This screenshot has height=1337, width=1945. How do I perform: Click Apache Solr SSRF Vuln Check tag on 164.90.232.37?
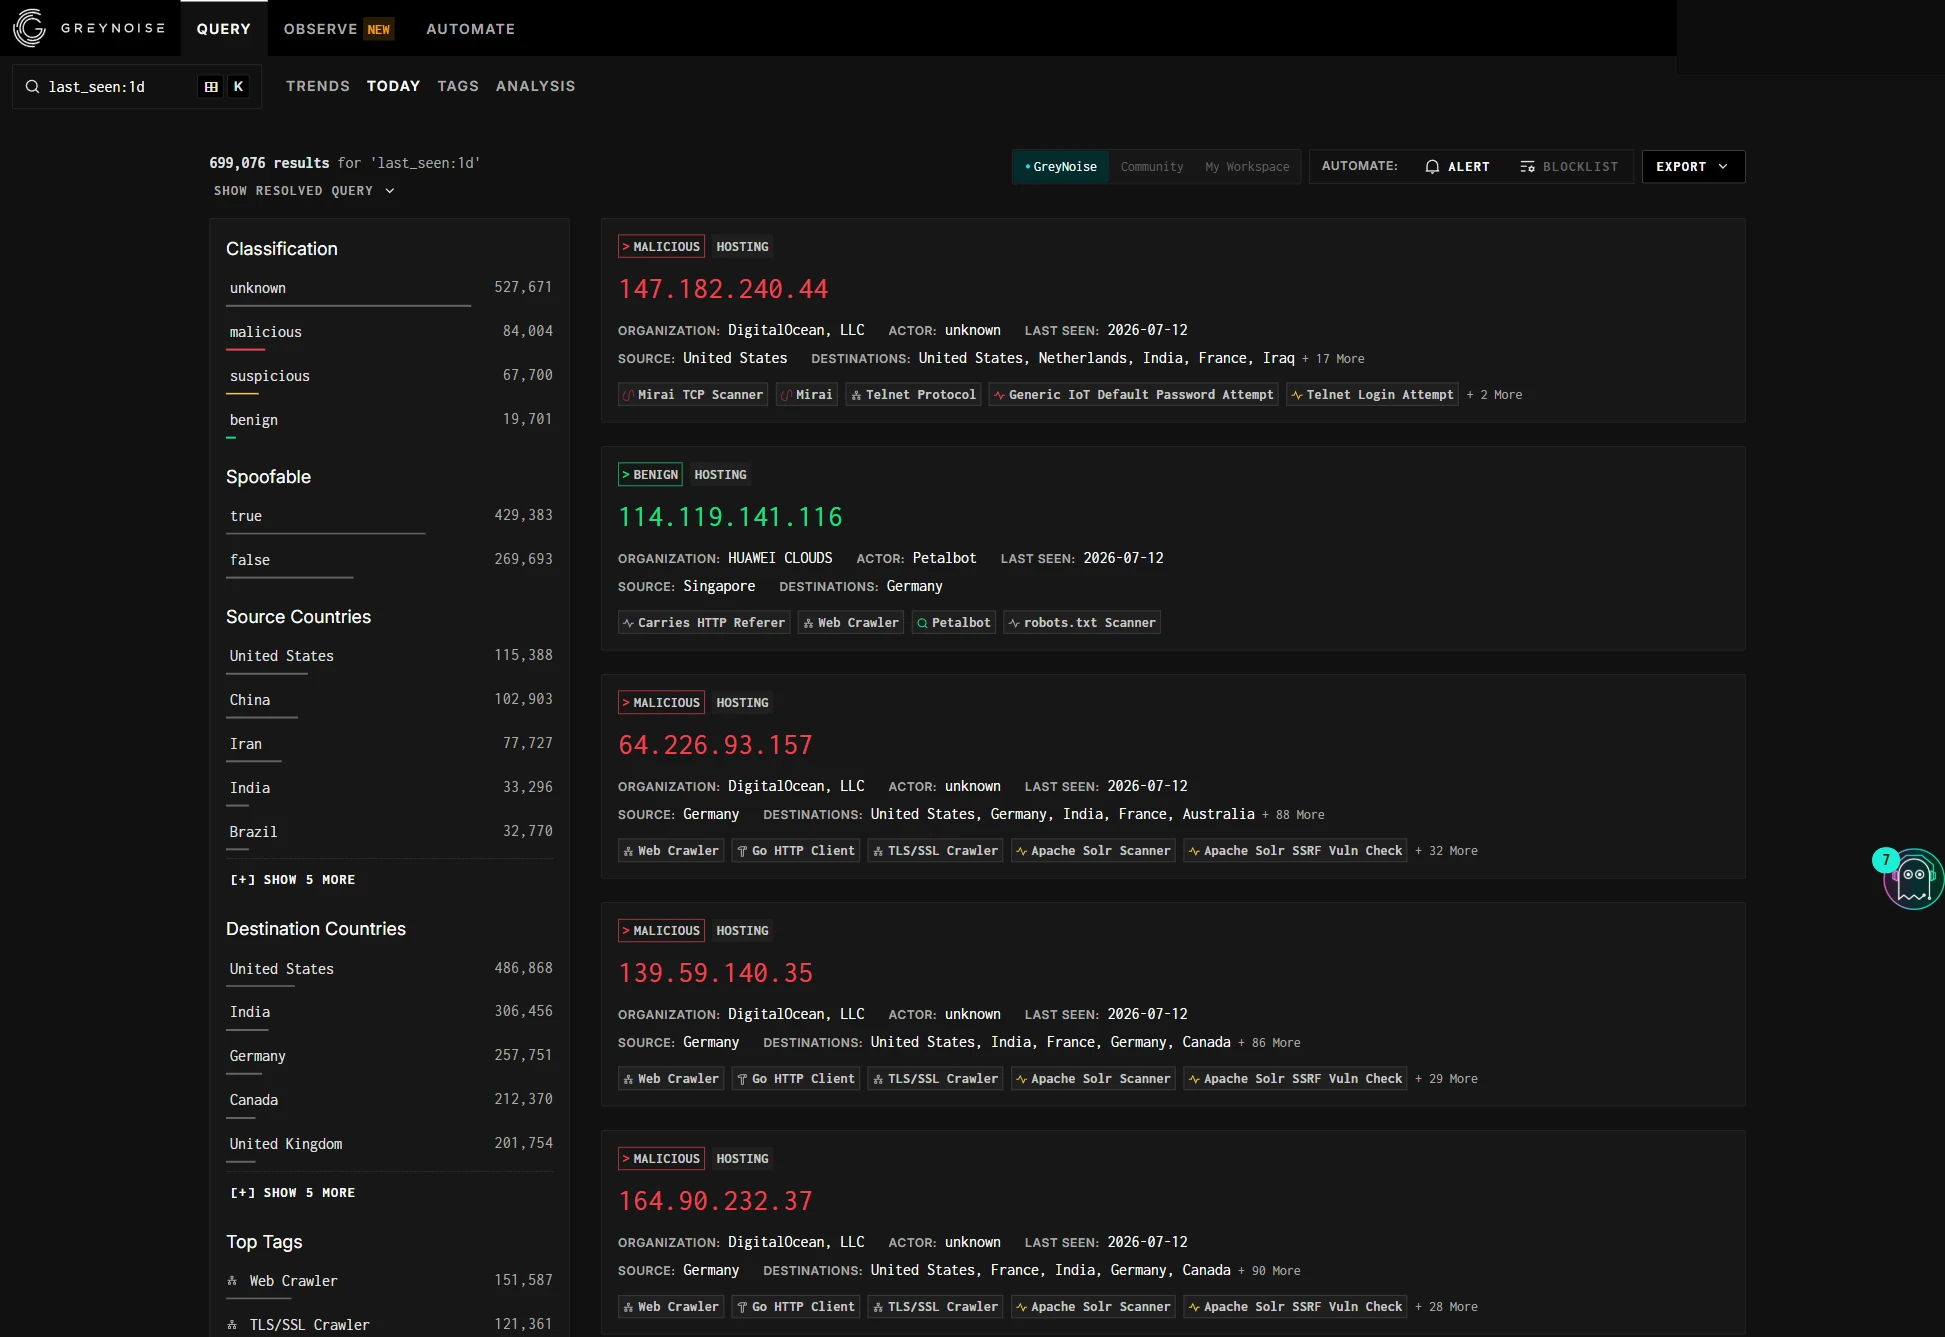pyautogui.click(x=1295, y=1307)
